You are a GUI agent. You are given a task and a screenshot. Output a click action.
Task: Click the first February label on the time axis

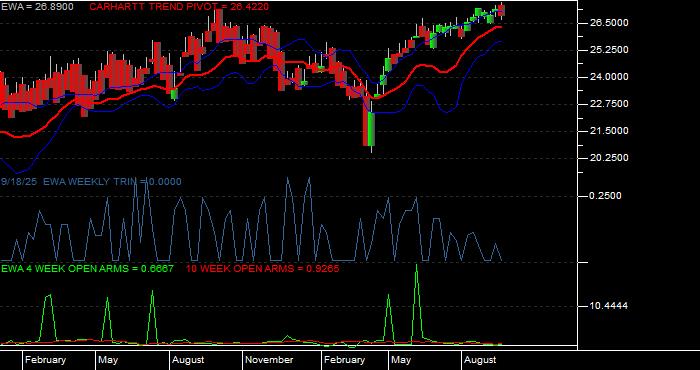point(45,360)
